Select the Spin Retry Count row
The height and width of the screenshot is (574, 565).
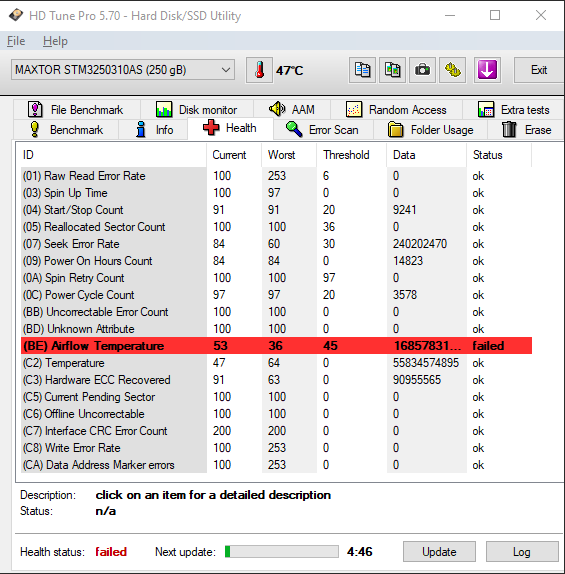coord(276,278)
